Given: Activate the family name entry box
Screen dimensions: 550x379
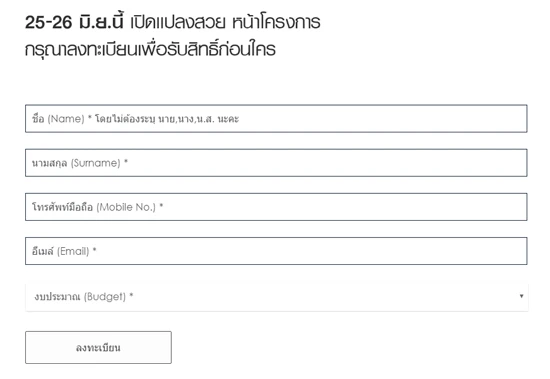Looking at the screenshot, I should [276, 163].
